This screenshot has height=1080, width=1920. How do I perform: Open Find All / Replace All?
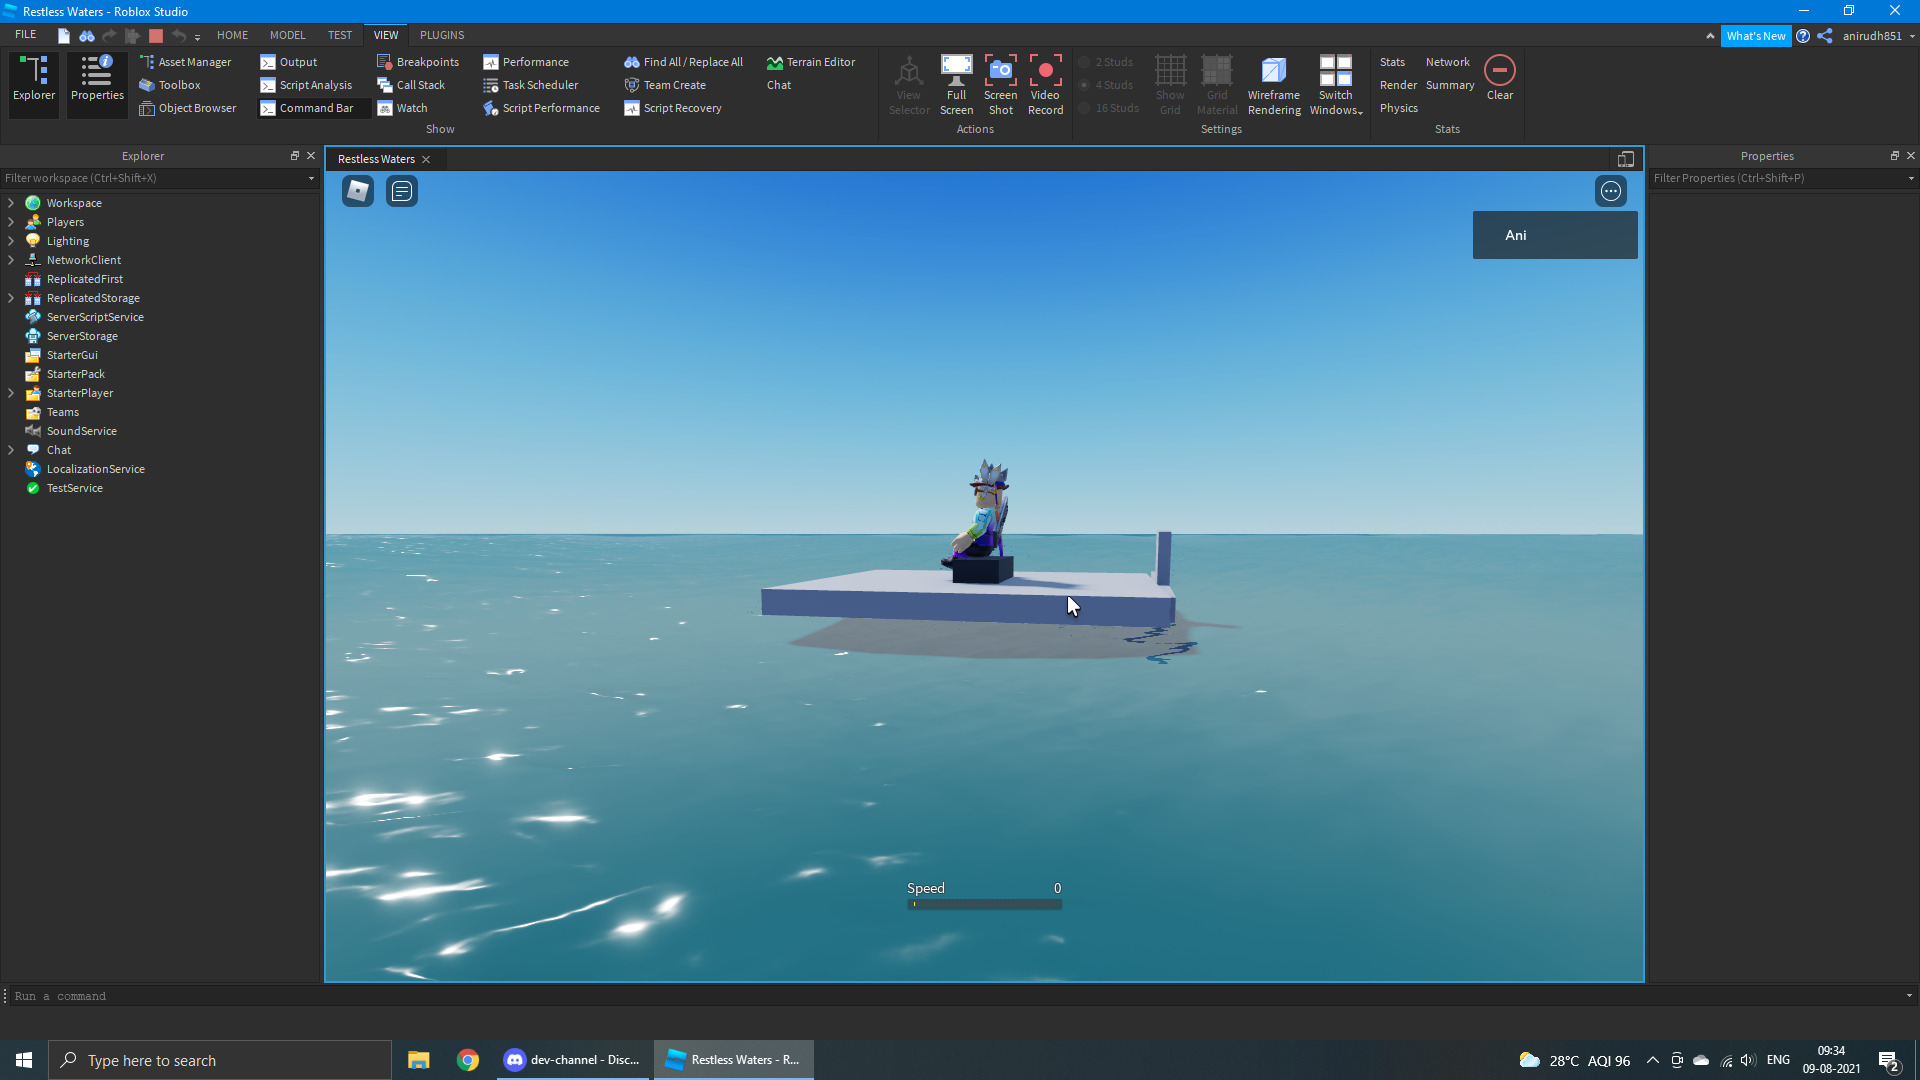pyautogui.click(x=684, y=62)
